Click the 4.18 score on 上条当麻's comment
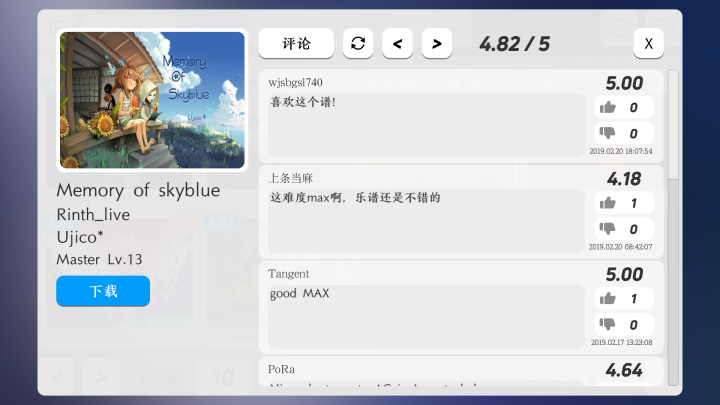 [624, 179]
